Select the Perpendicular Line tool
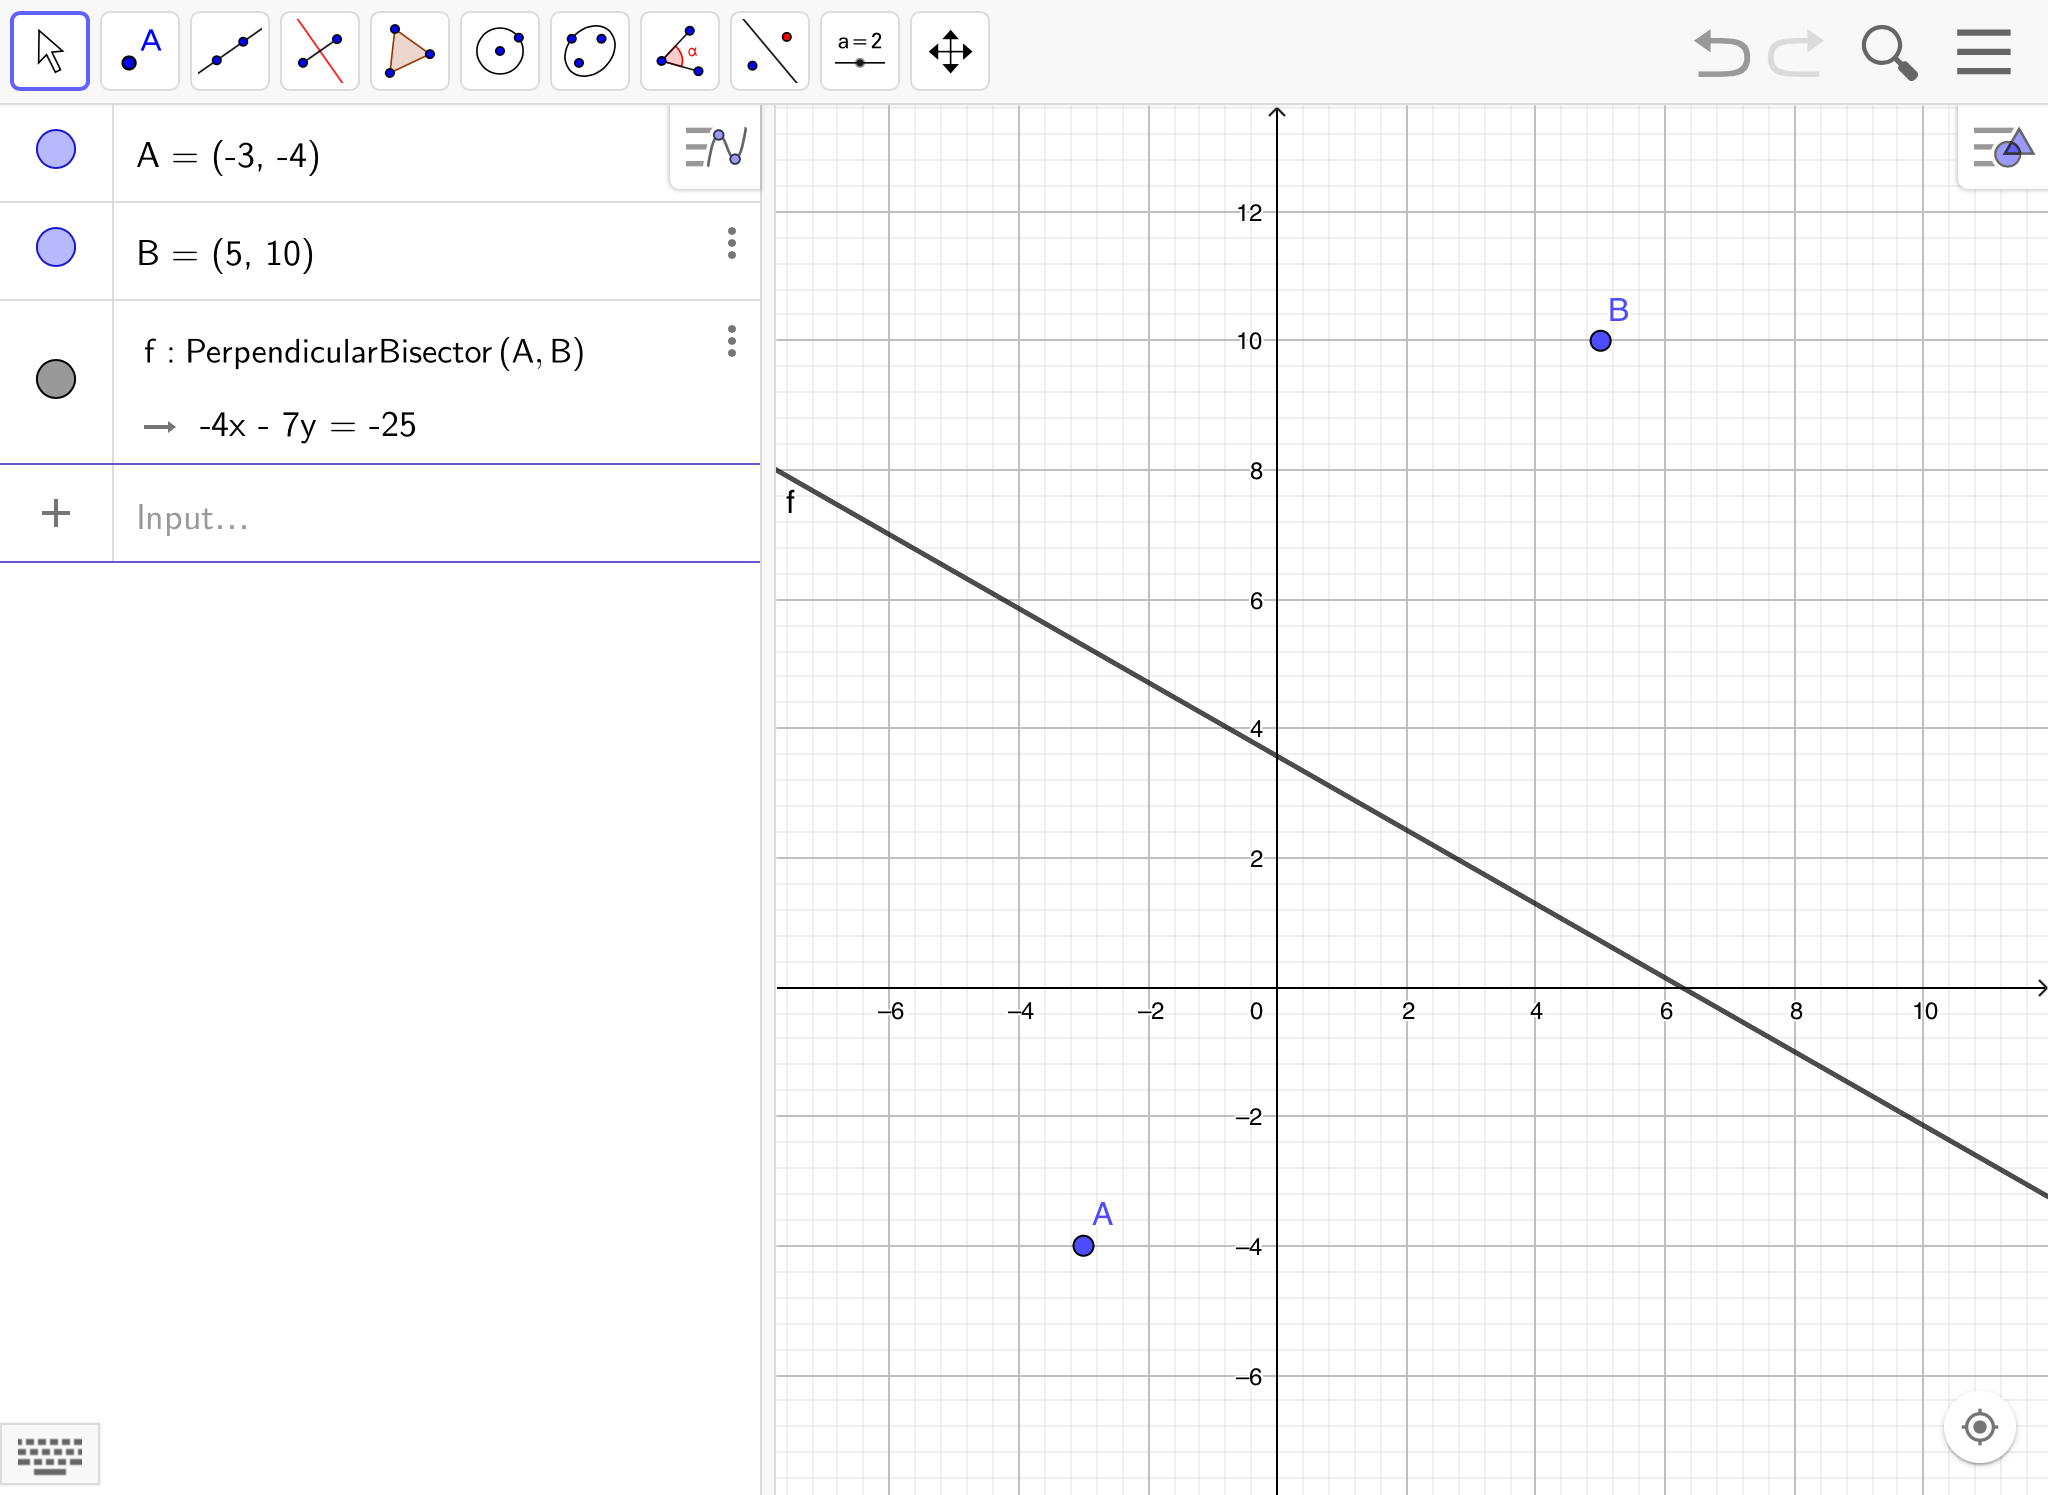 click(x=320, y=51)
